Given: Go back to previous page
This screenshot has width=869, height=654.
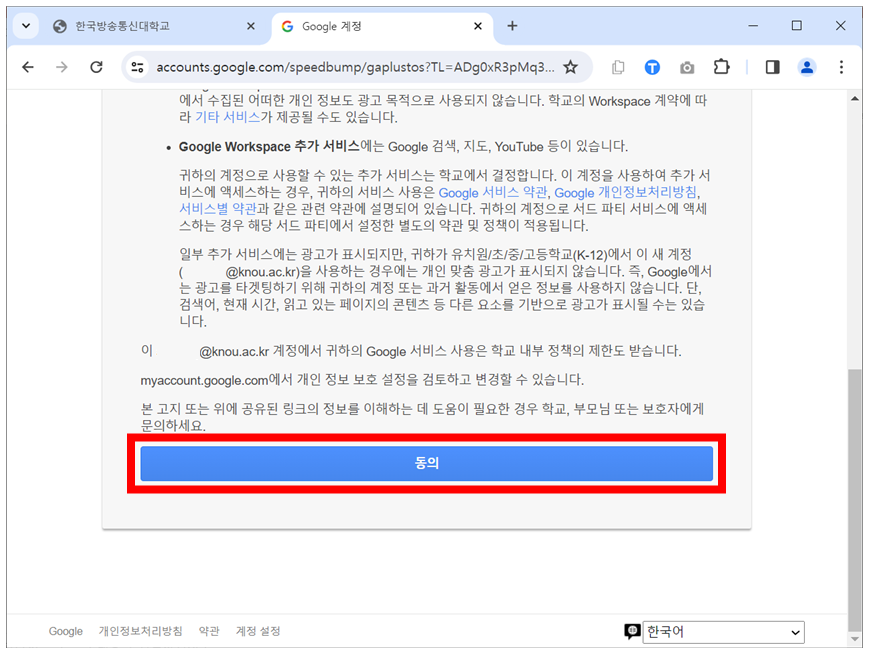Looking at the screenshot, I should (28, 67).
